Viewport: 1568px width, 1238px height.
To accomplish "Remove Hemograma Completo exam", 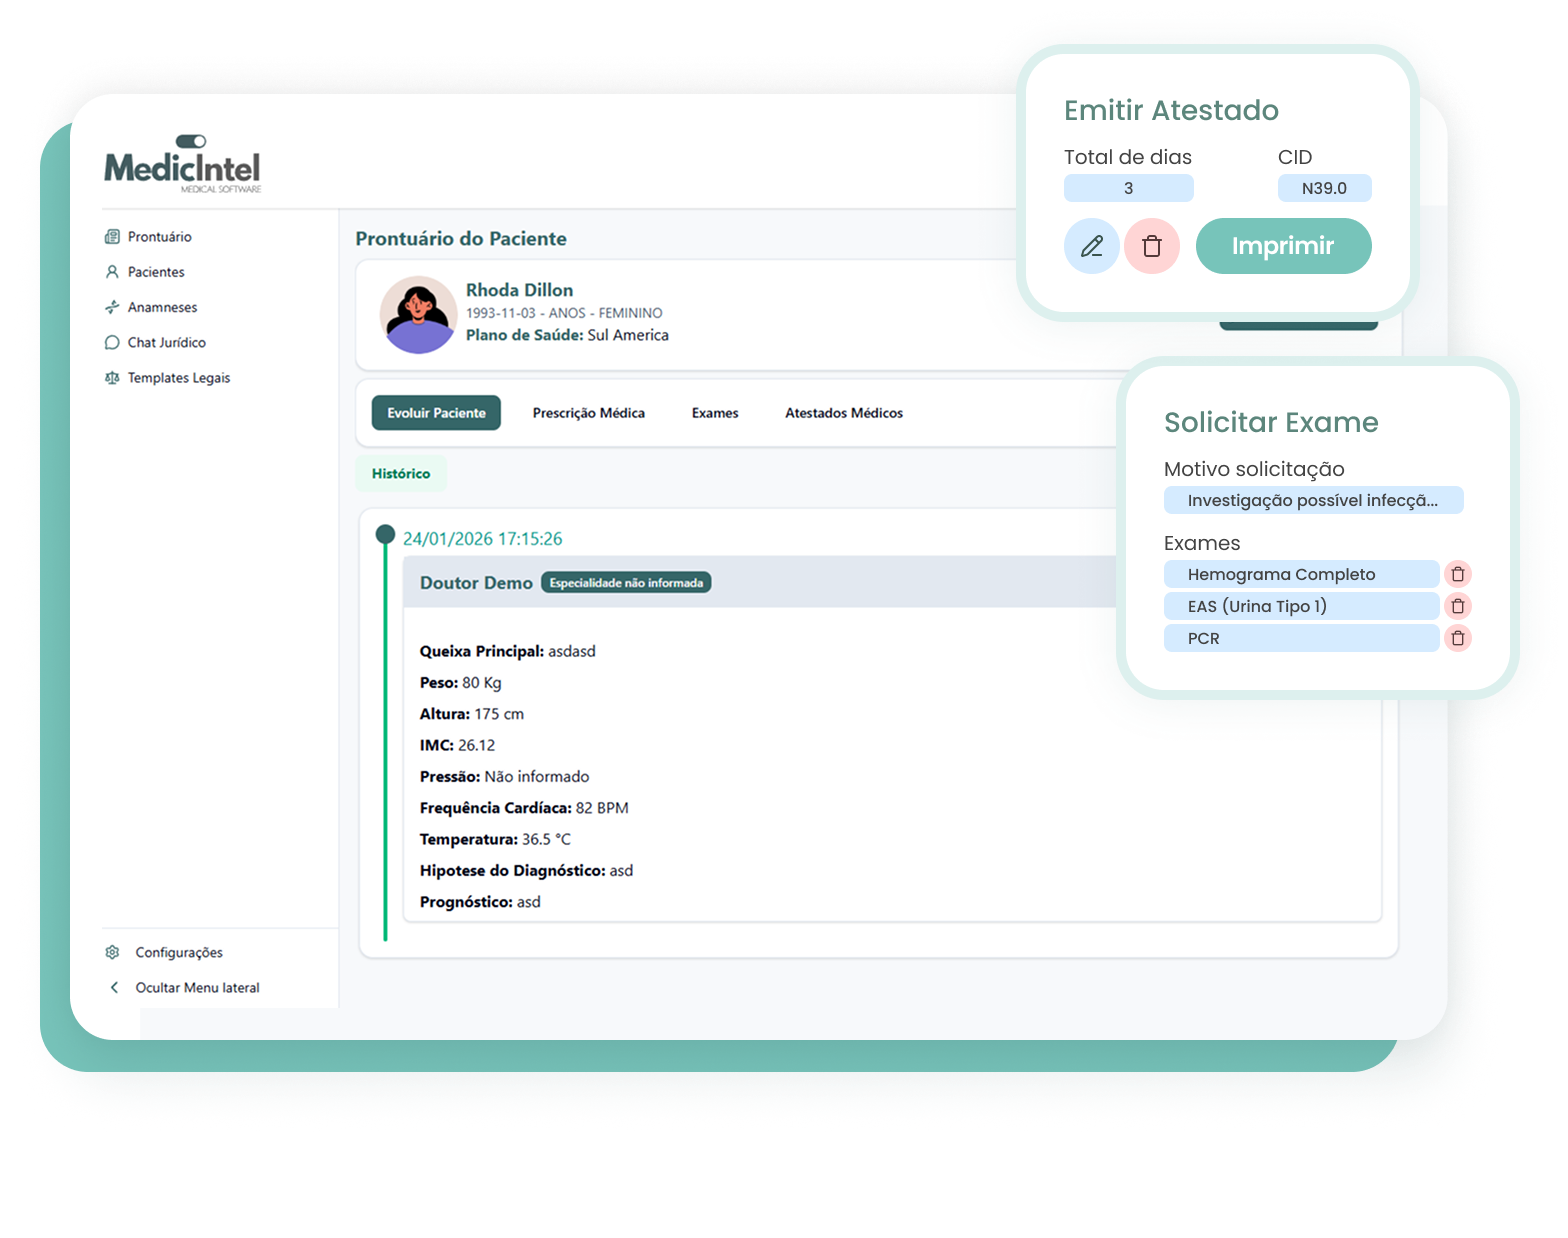I will tap(1457, 574).
